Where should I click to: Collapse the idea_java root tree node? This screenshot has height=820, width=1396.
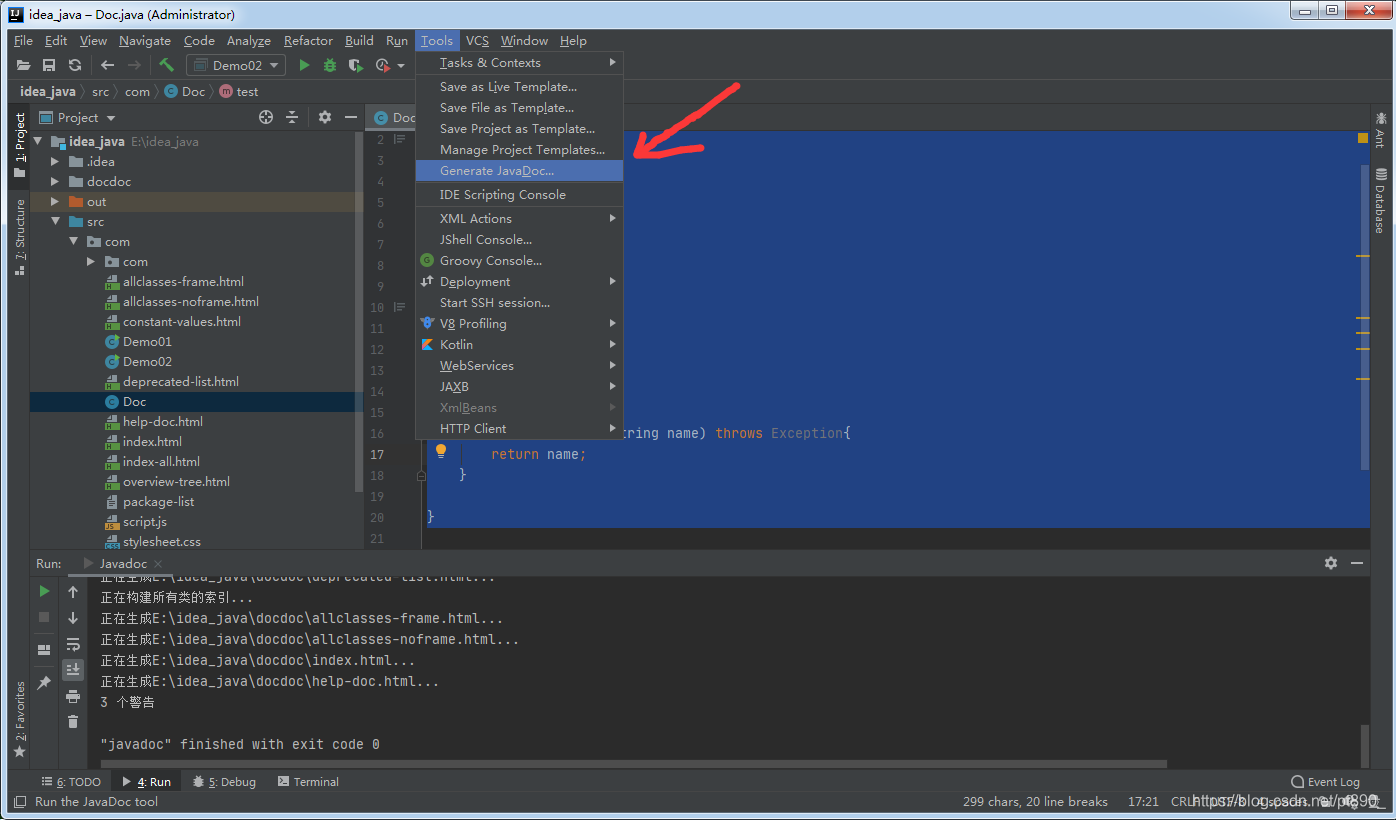[39, 141]
